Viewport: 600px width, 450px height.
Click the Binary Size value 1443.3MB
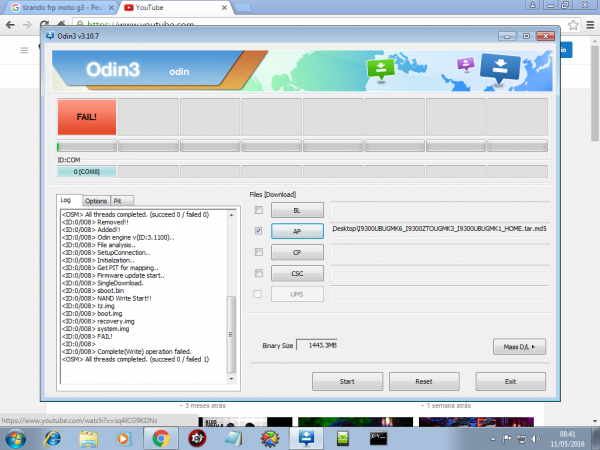coord(317,345)
